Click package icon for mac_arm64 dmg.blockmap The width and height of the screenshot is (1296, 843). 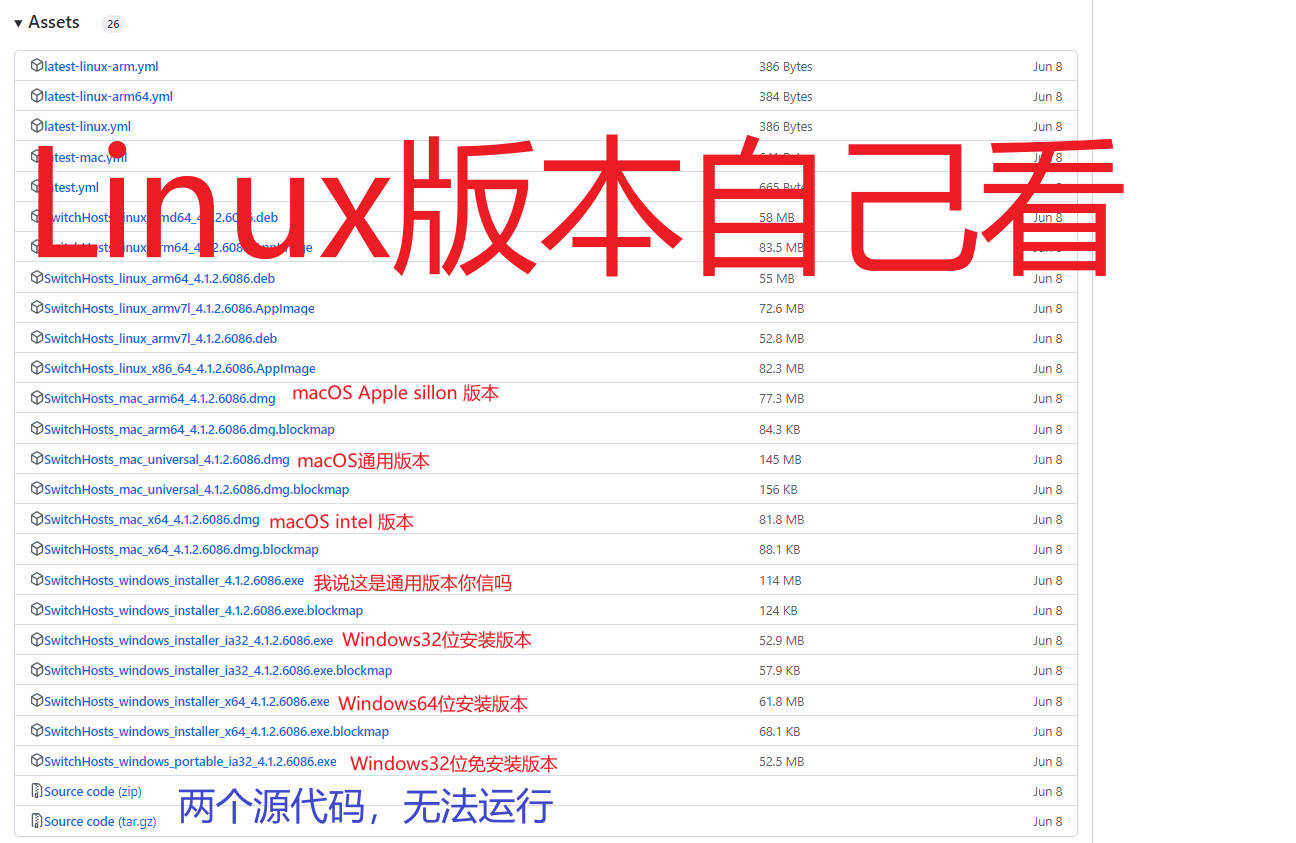[x=37, y=429]
